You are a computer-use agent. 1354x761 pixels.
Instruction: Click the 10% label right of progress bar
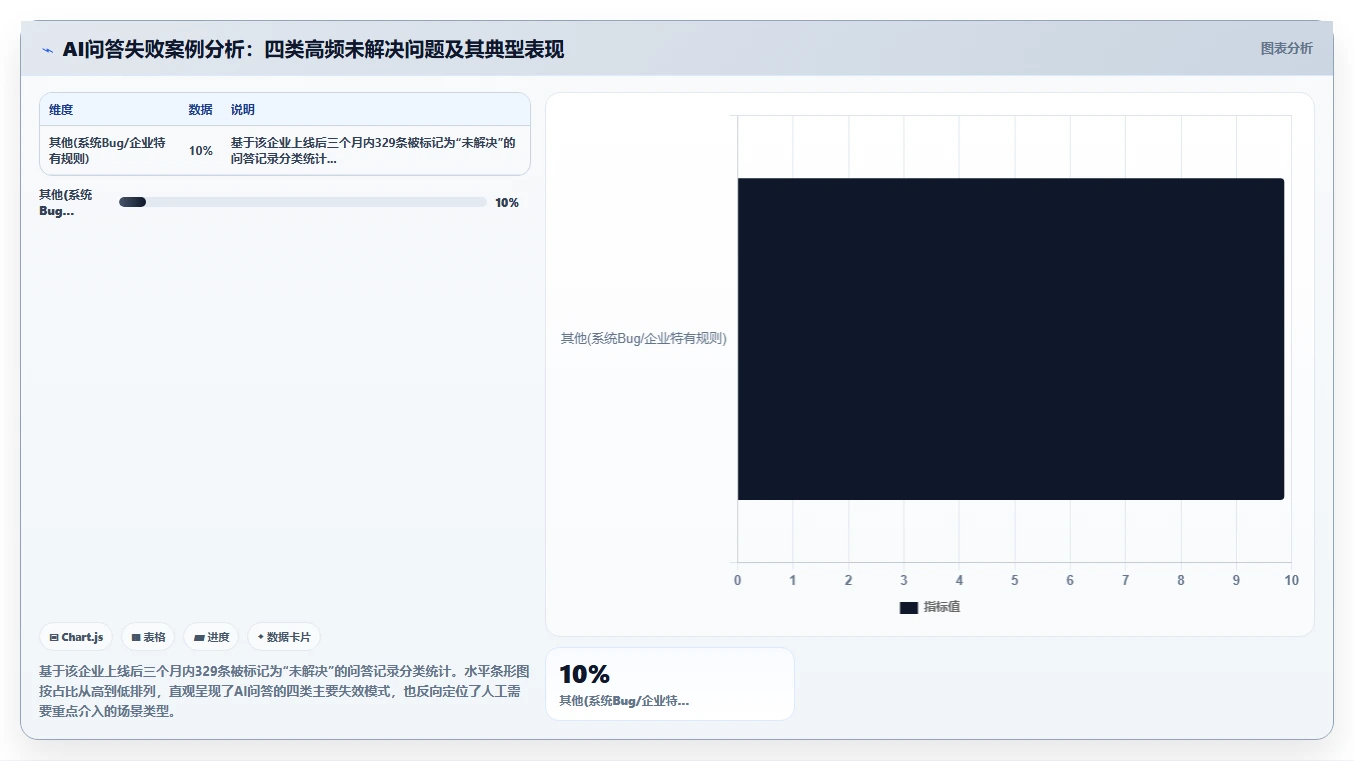pos(507,202)
